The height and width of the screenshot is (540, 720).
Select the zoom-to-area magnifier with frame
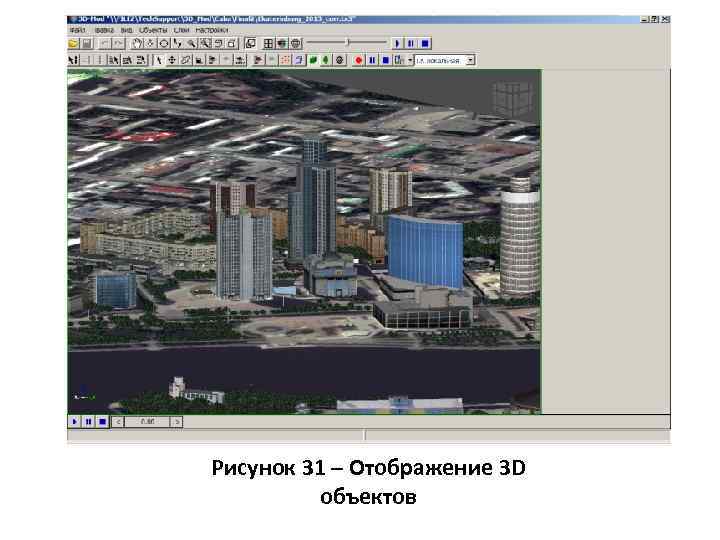pos(205,44)
